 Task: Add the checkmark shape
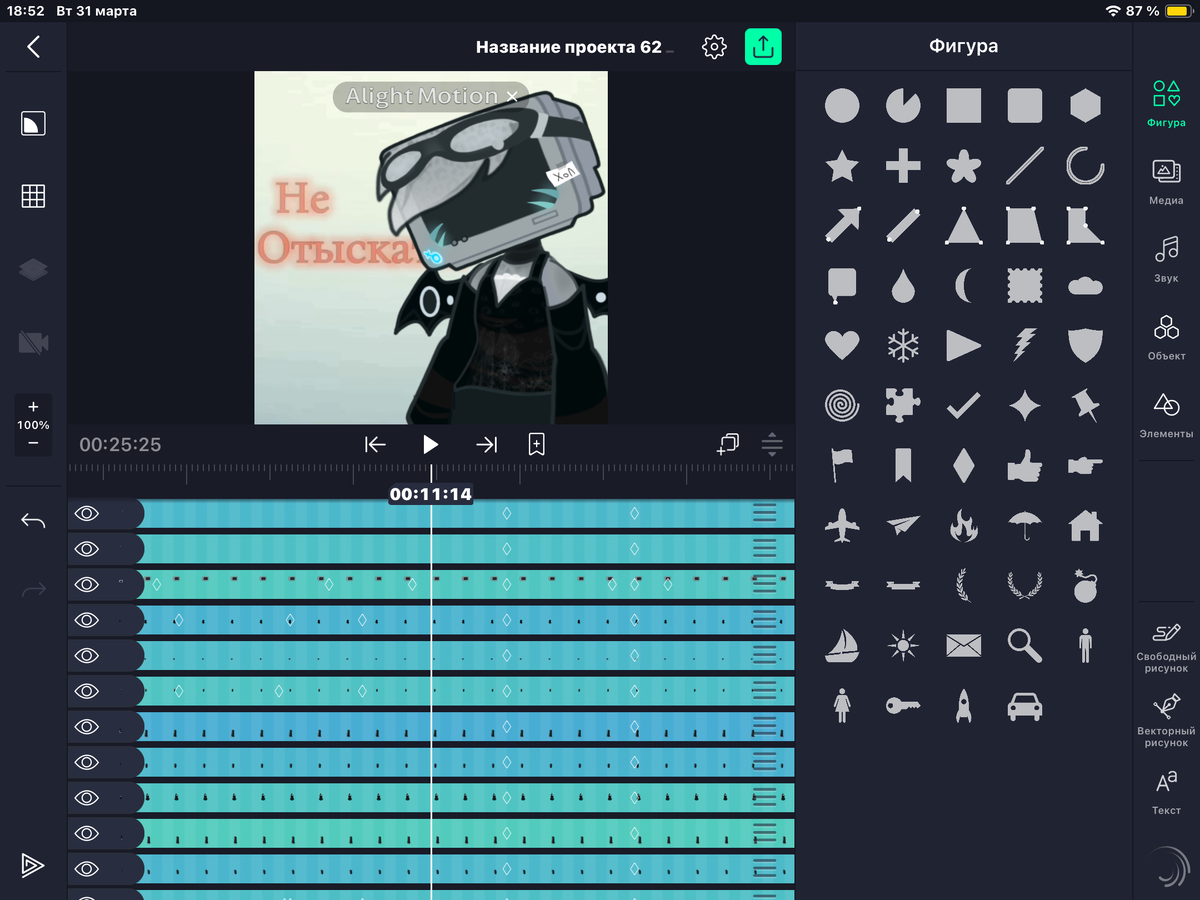tap(964, 405)
